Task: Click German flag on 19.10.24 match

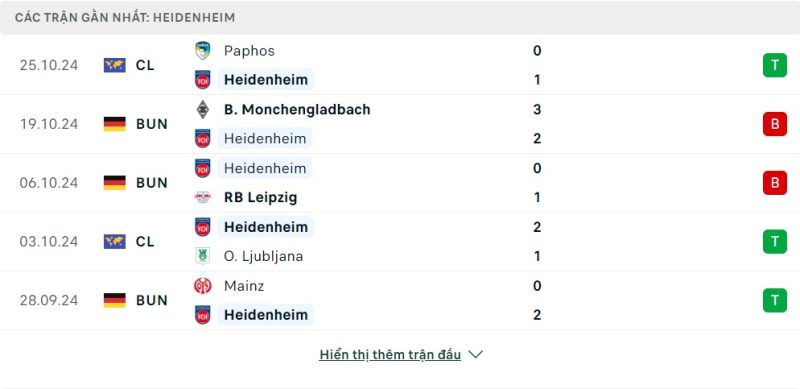Action: 115,124
